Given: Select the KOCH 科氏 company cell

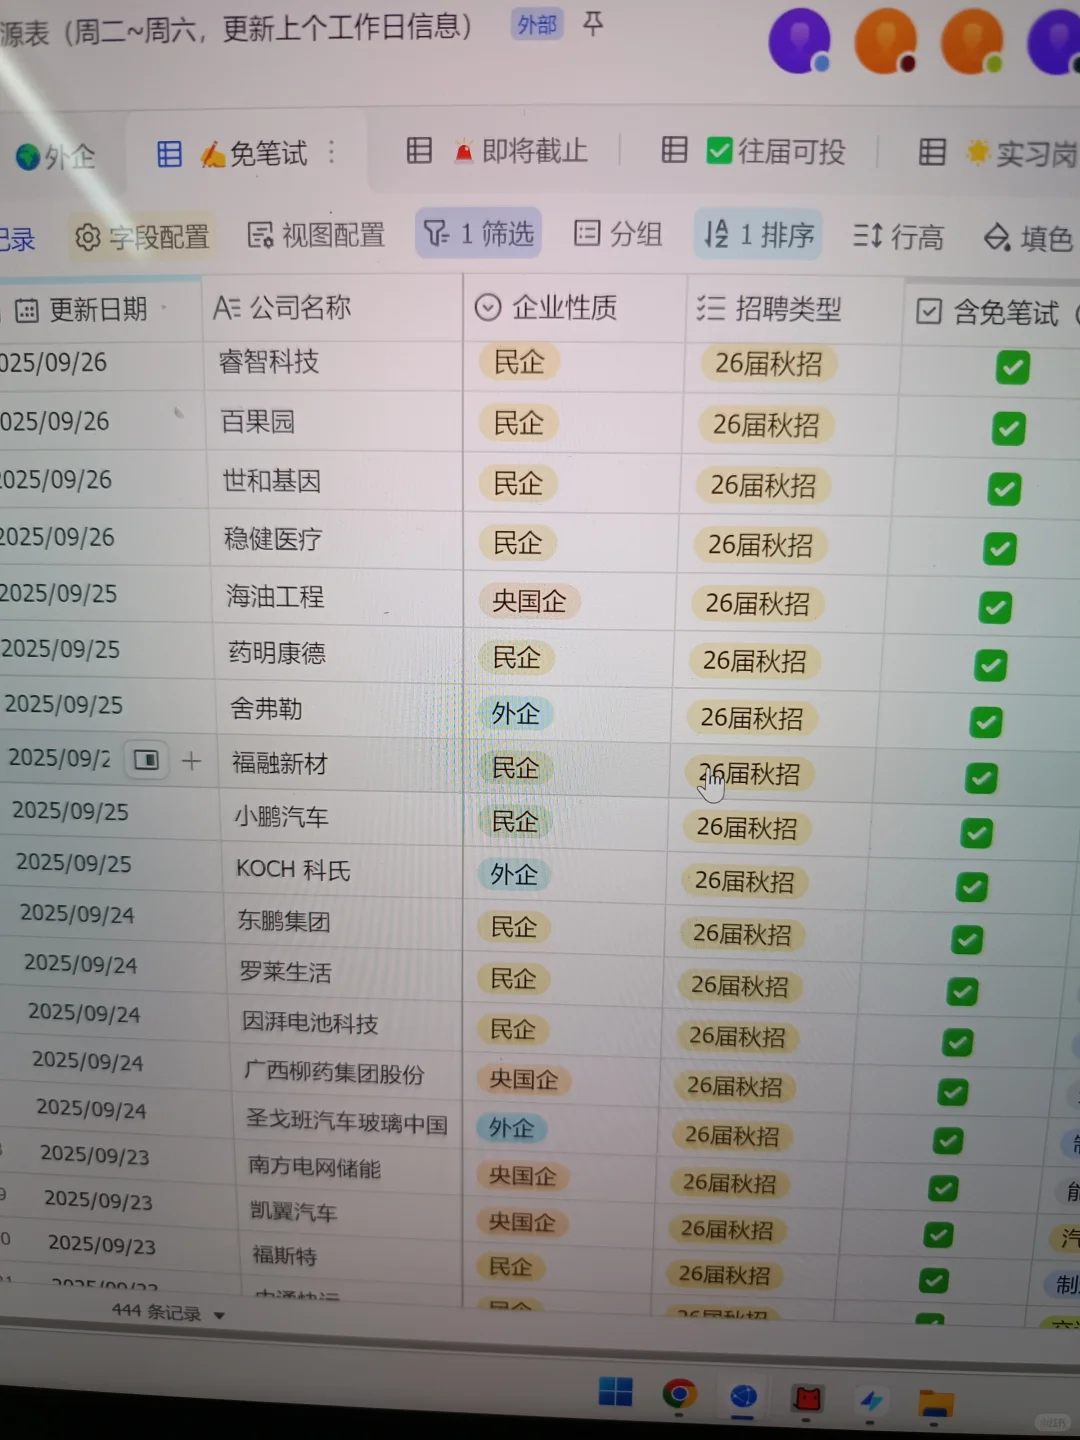Looking at the screenshot, I should click(343, 870).
